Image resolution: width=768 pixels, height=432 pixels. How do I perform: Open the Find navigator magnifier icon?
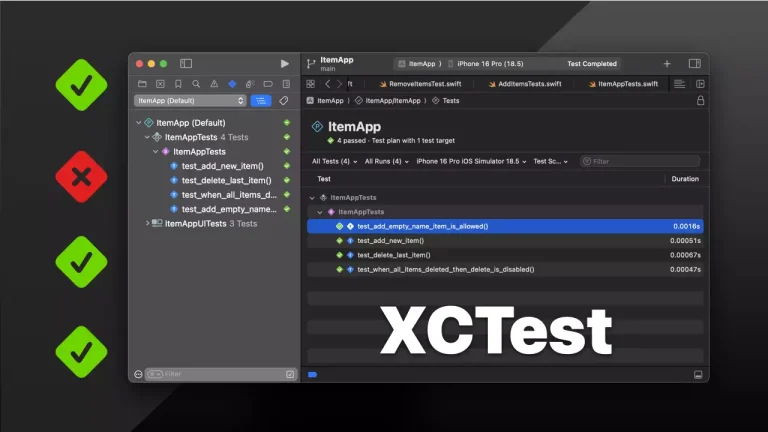pyautogui.click(x=196, y=84)
